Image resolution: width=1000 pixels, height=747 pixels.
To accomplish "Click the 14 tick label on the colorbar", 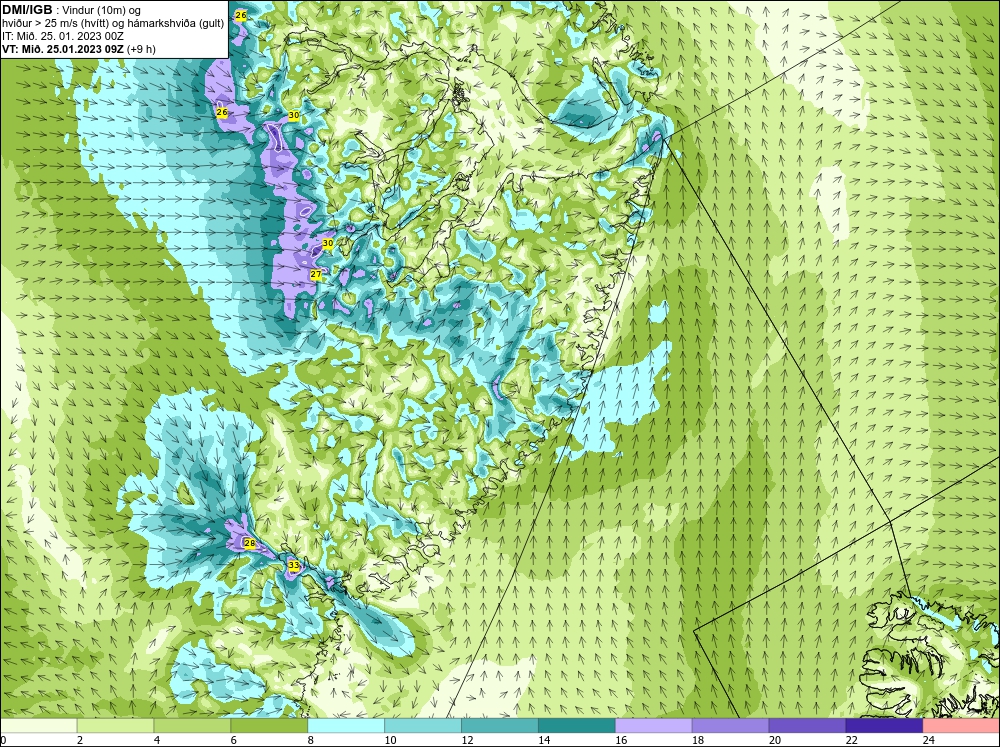I will click(x=544, y=740).
